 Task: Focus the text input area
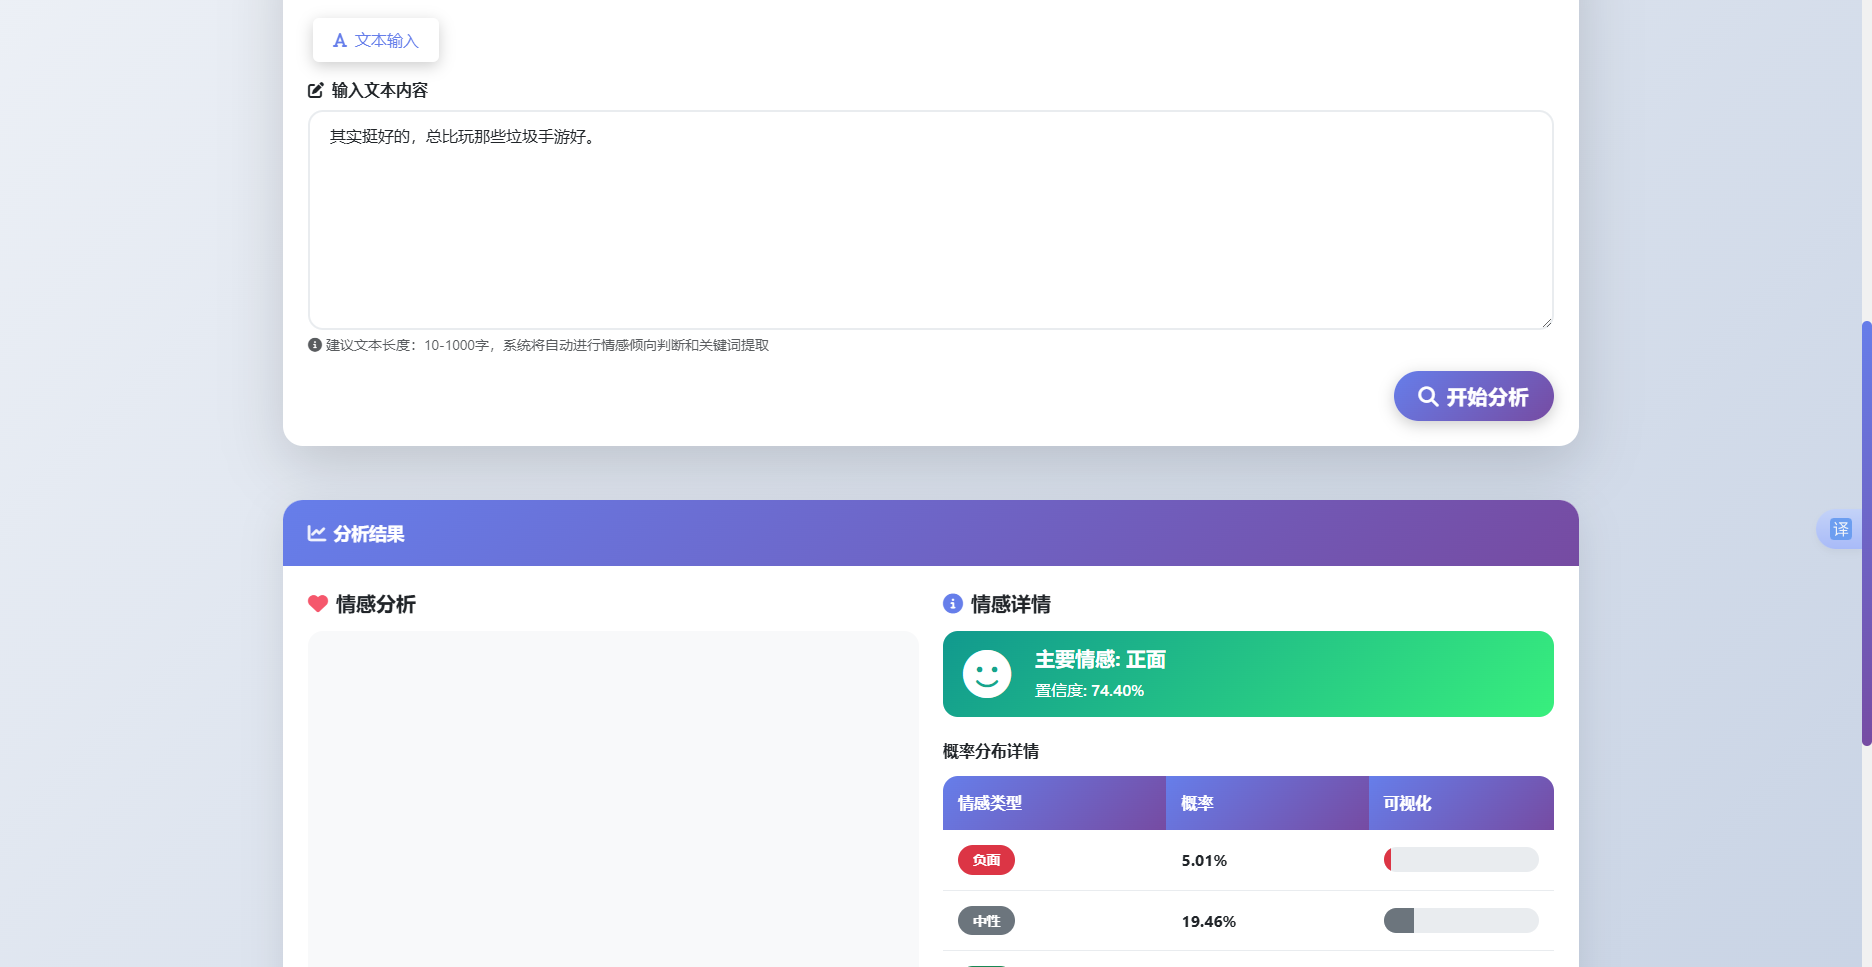pos(930,220)
